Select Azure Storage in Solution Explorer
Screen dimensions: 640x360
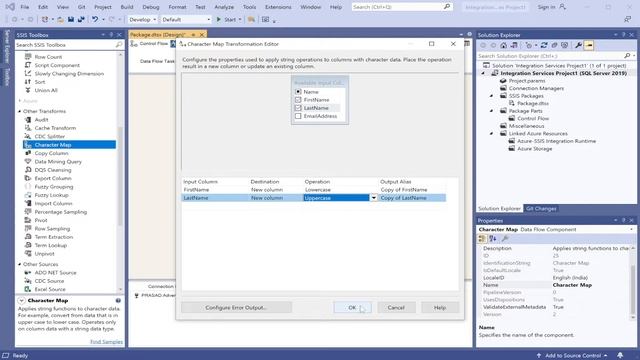coord(534,149)
